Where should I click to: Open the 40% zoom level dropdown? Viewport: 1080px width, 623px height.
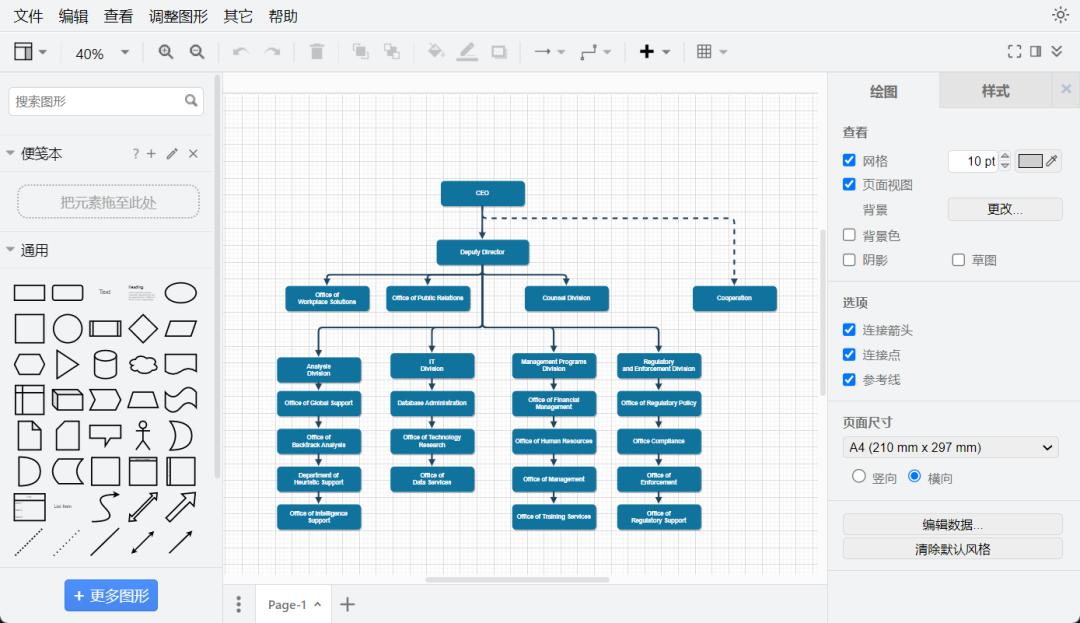[x=102, y=53]
